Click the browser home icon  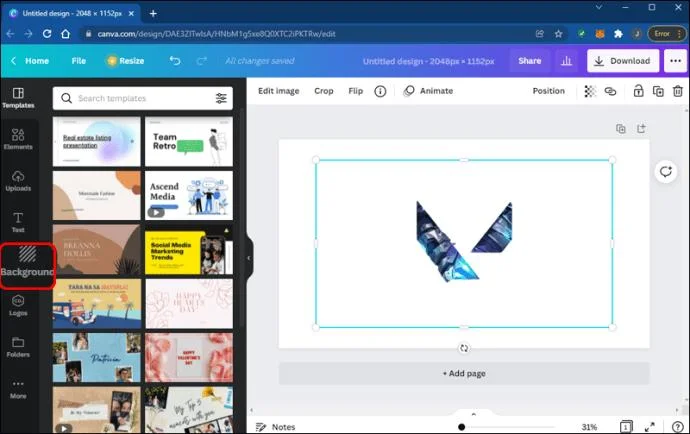[66, 34]
